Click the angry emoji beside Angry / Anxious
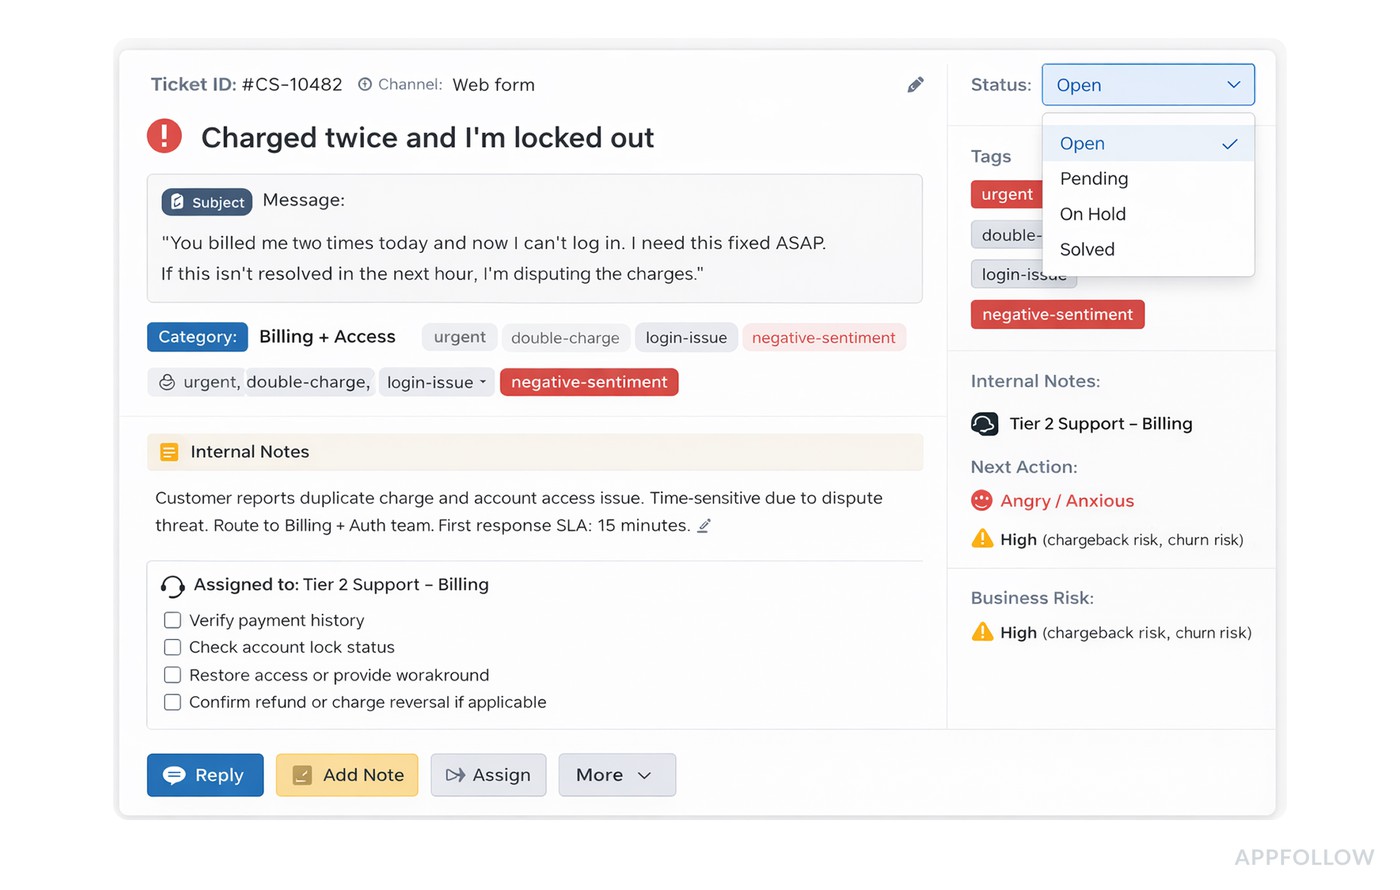Image resolution: width=1400 pixels, height=890 pixels. [981, 500]
